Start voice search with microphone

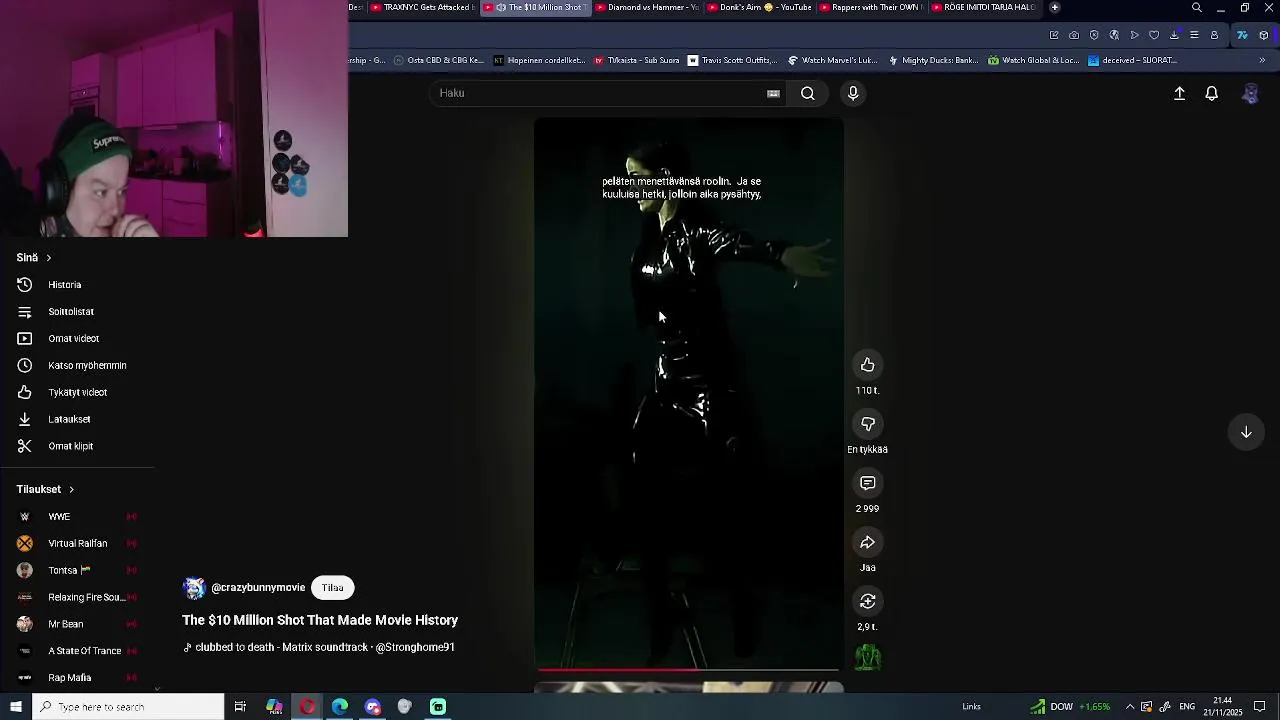853,93
